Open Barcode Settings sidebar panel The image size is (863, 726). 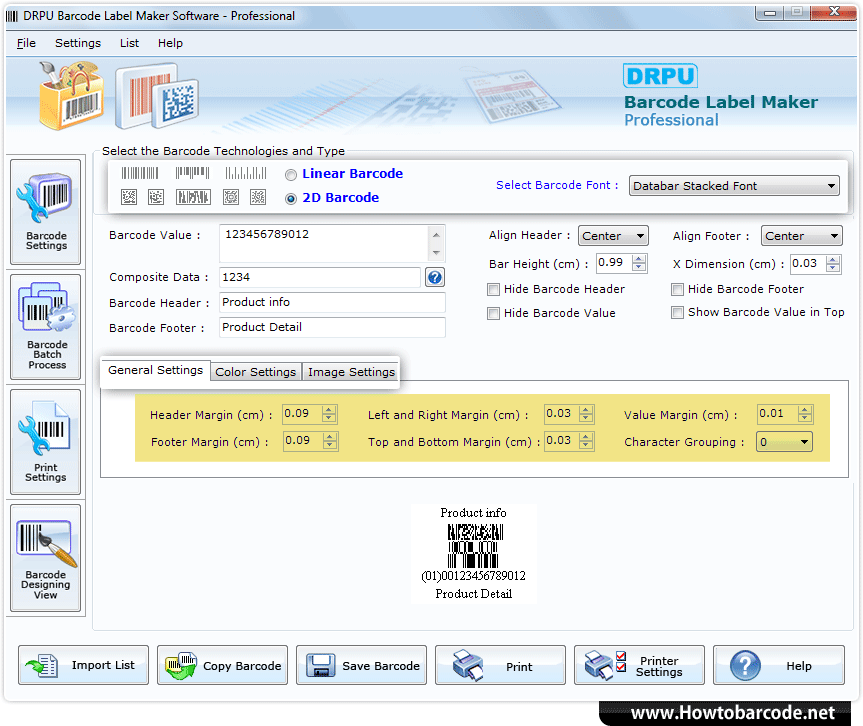pos(46,212)
